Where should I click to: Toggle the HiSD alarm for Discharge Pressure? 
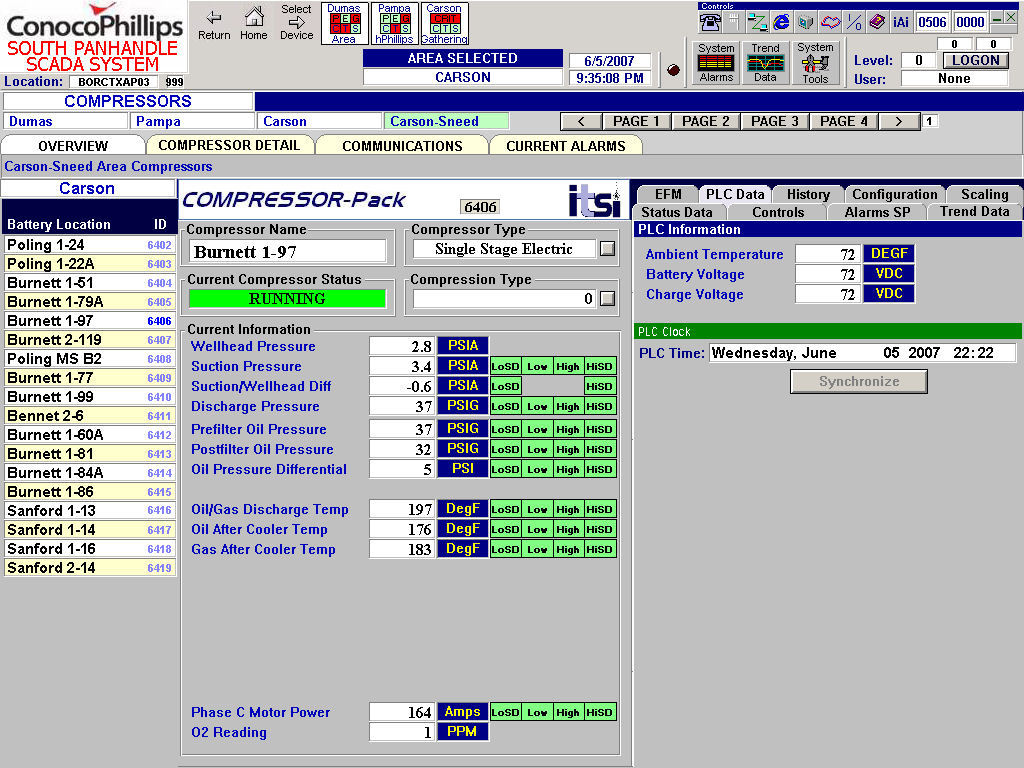click(x=598, y=406)
